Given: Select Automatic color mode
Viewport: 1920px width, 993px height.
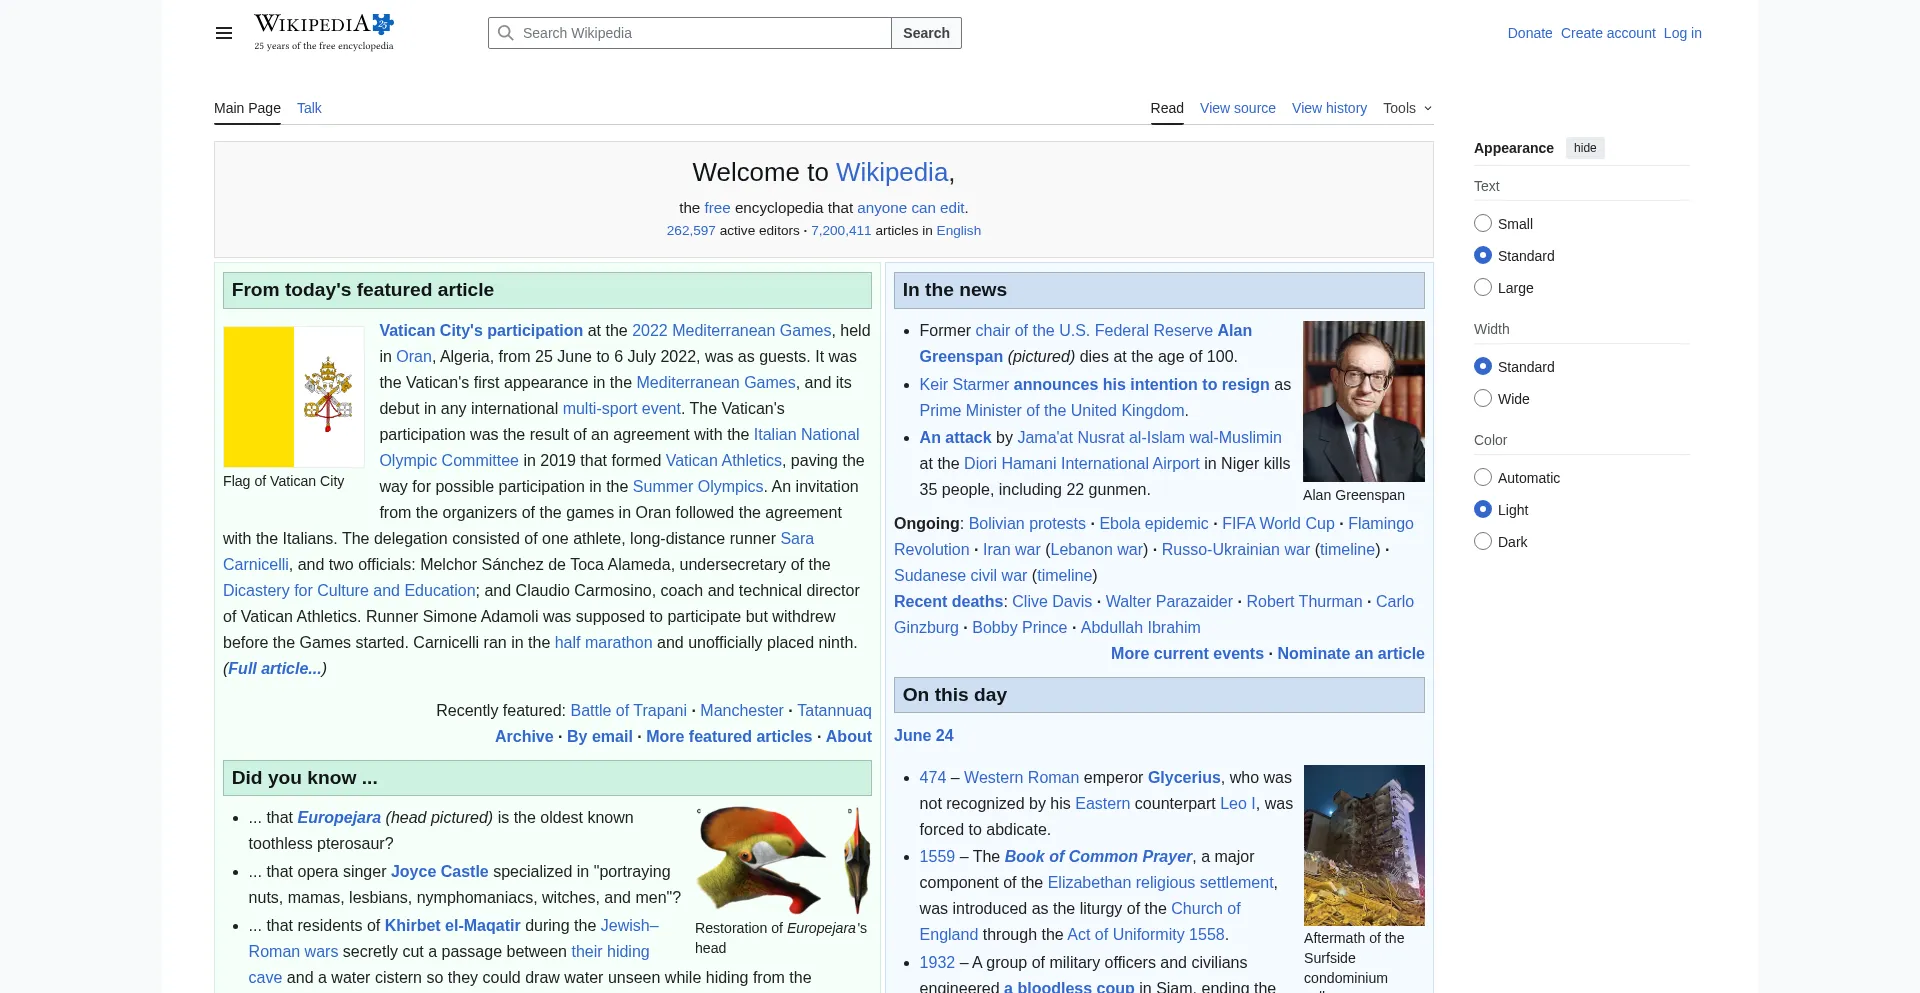Looking at the screenshot, I should click(1483, 478).
